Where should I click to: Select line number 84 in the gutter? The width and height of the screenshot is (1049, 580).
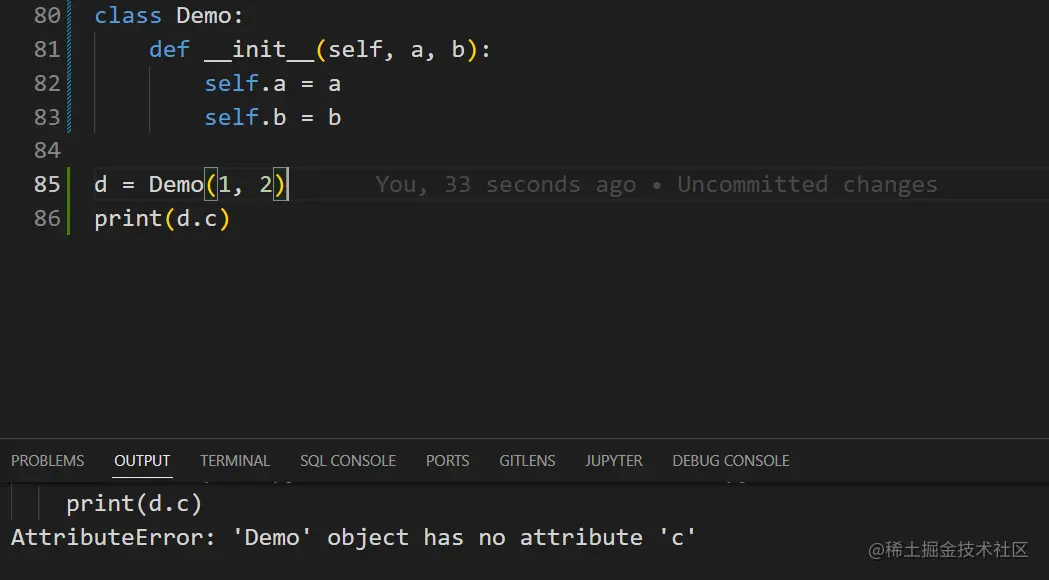click(46, 150)
